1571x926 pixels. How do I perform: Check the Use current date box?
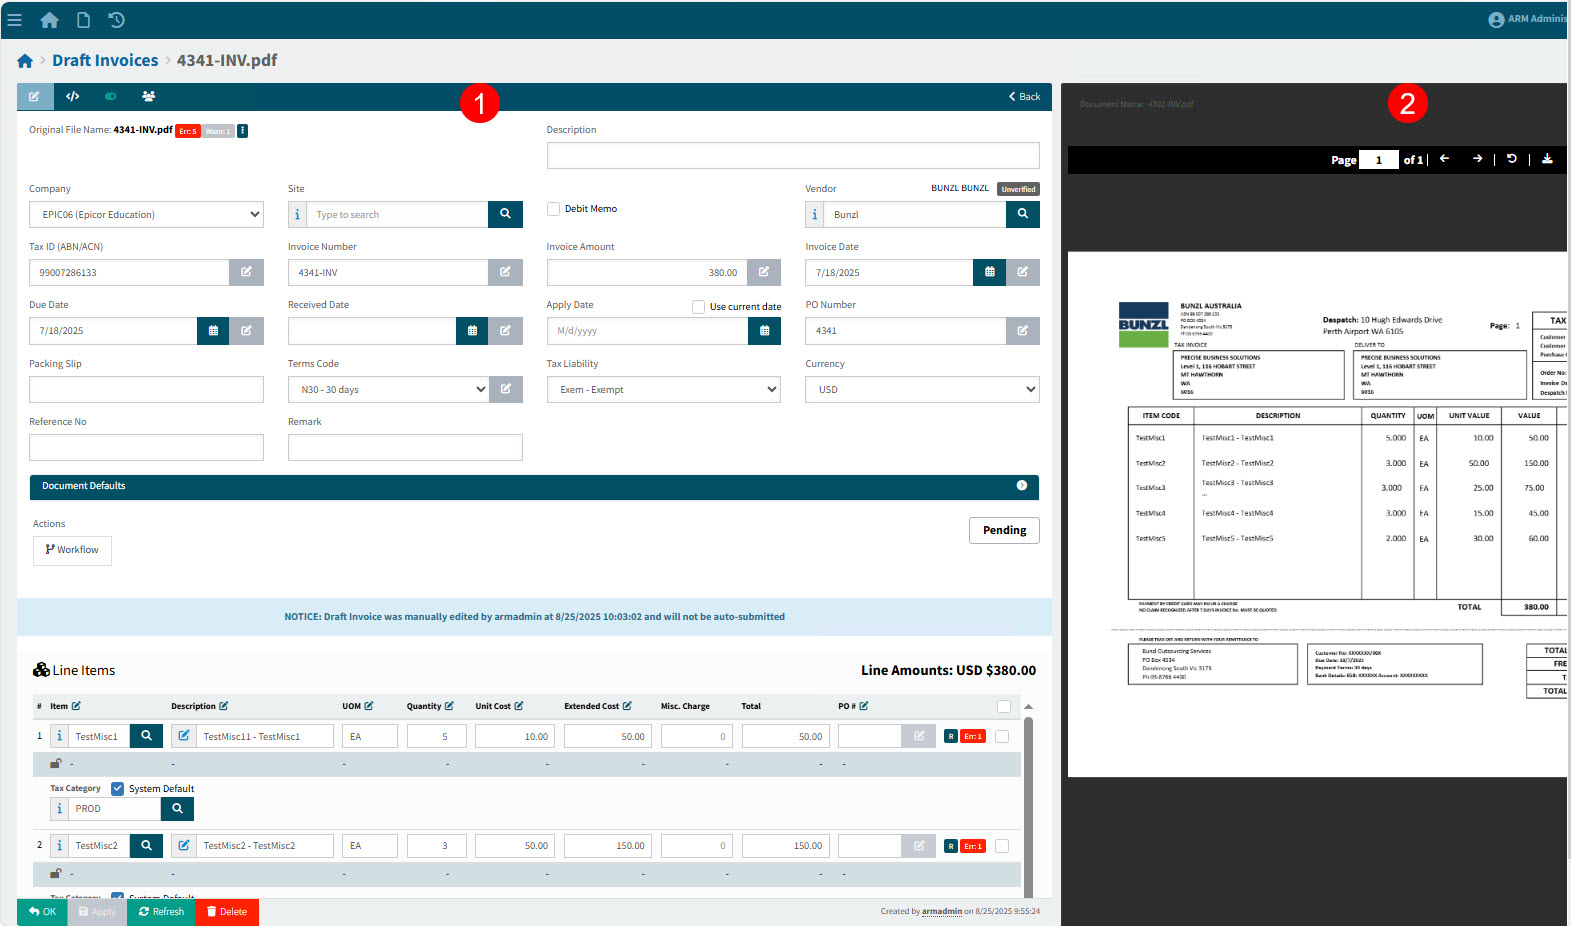tap(698, 307)
